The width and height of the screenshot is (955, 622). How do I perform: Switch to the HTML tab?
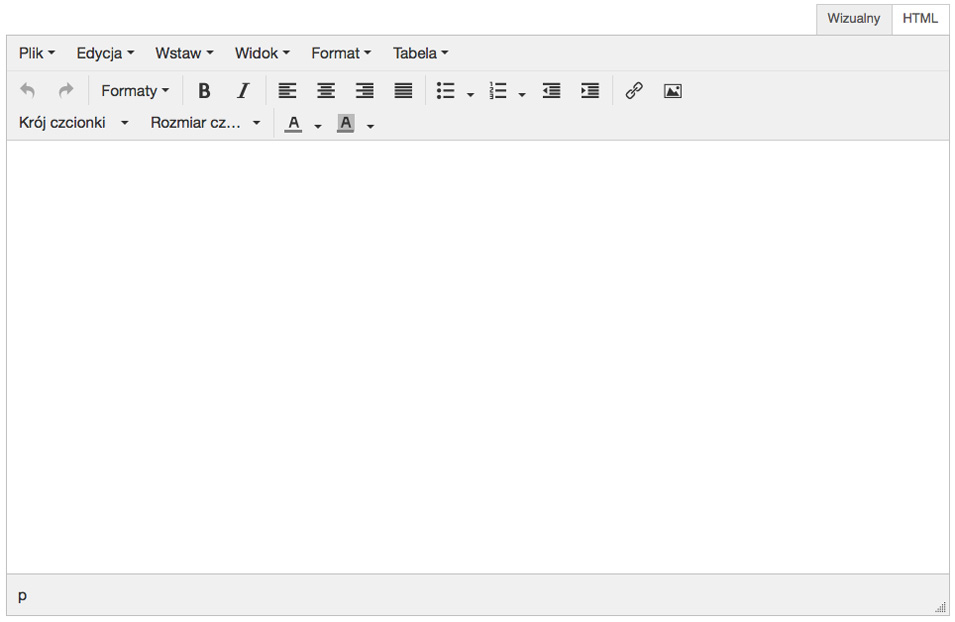pos(920,18)
